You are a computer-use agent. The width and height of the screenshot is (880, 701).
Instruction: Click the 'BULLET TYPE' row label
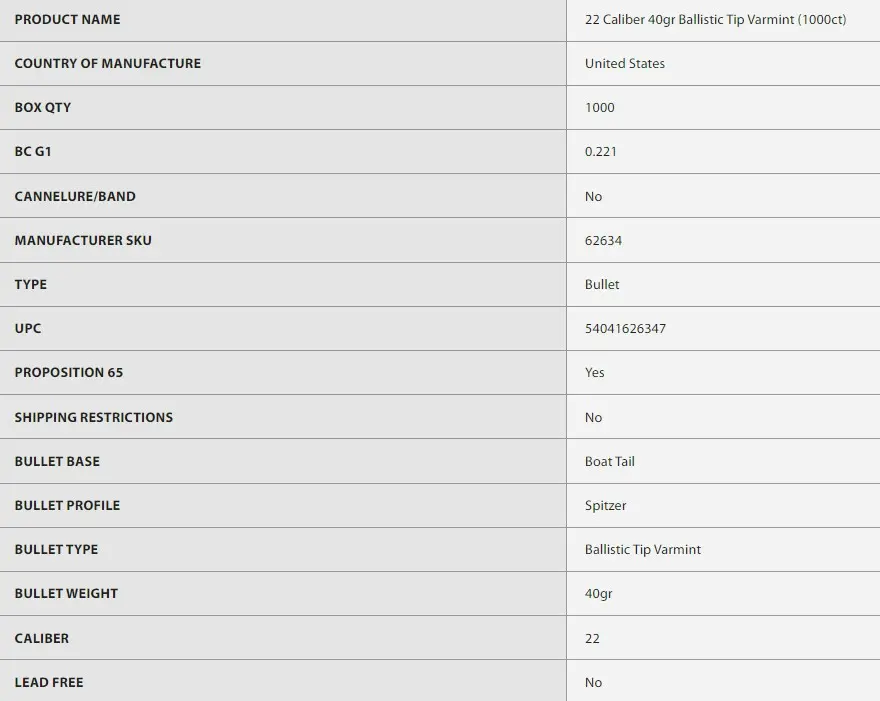(x=56, y=550)
